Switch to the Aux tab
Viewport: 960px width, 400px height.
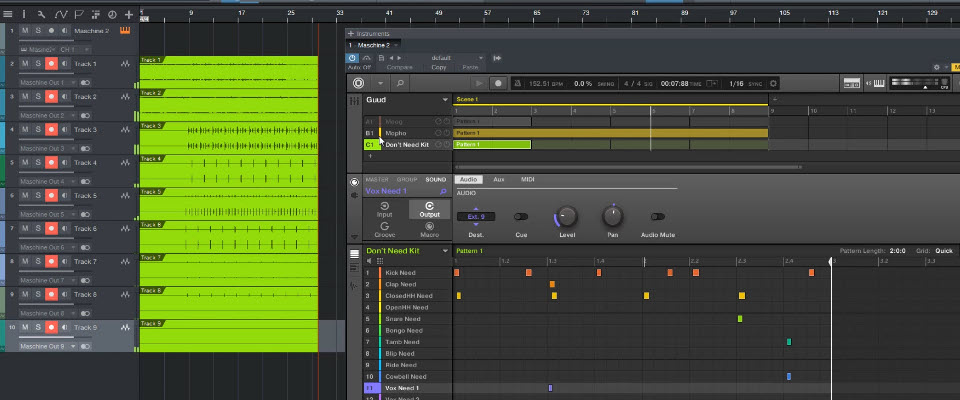tap(499, 179)
